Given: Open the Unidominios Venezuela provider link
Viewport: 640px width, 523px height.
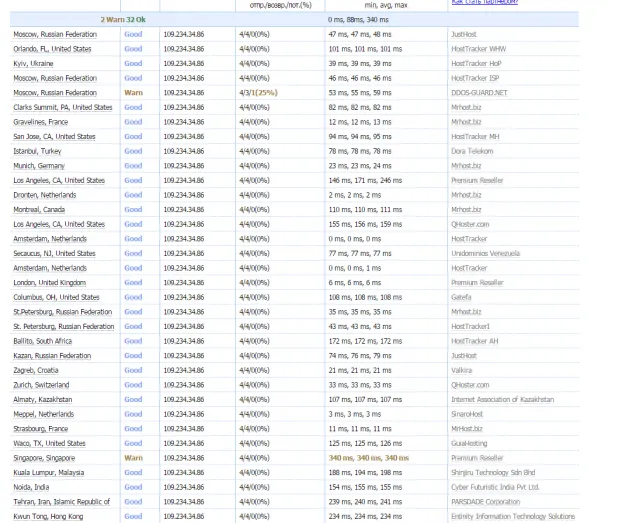Looking at the screenshot, I should pyautogui.click(x=485, y=254).
